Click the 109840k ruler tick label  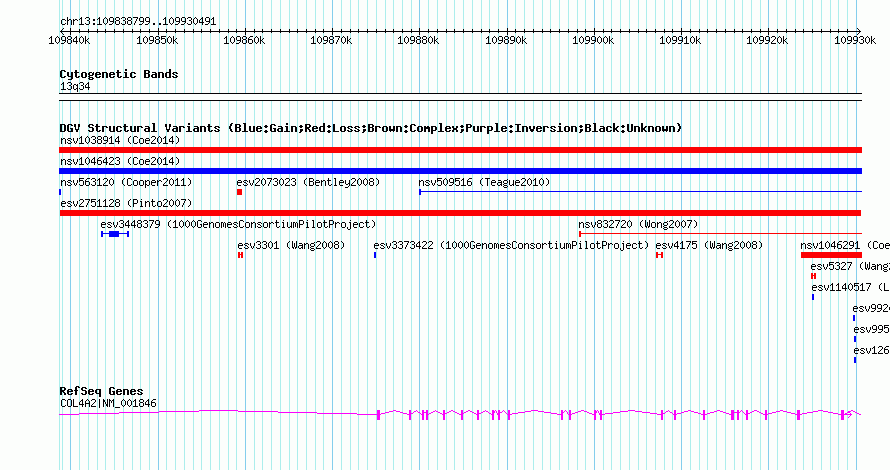pyautogui.click(x=69, y=40)
